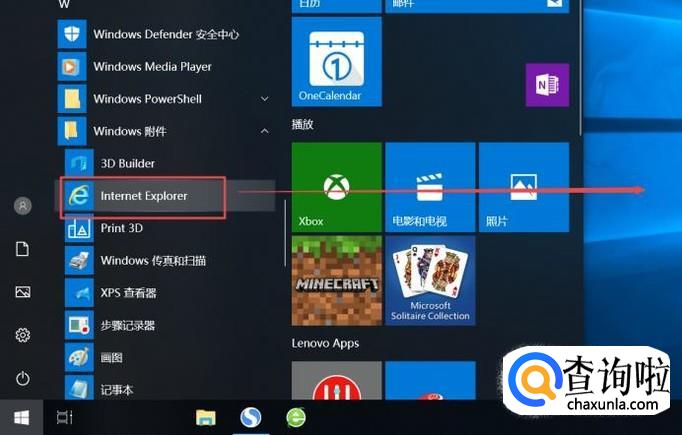The width and height of the screenshot is (682, 435).
Task: Open the blue tile beside the red Lenovo tile
Action: [x=430, y=381]
